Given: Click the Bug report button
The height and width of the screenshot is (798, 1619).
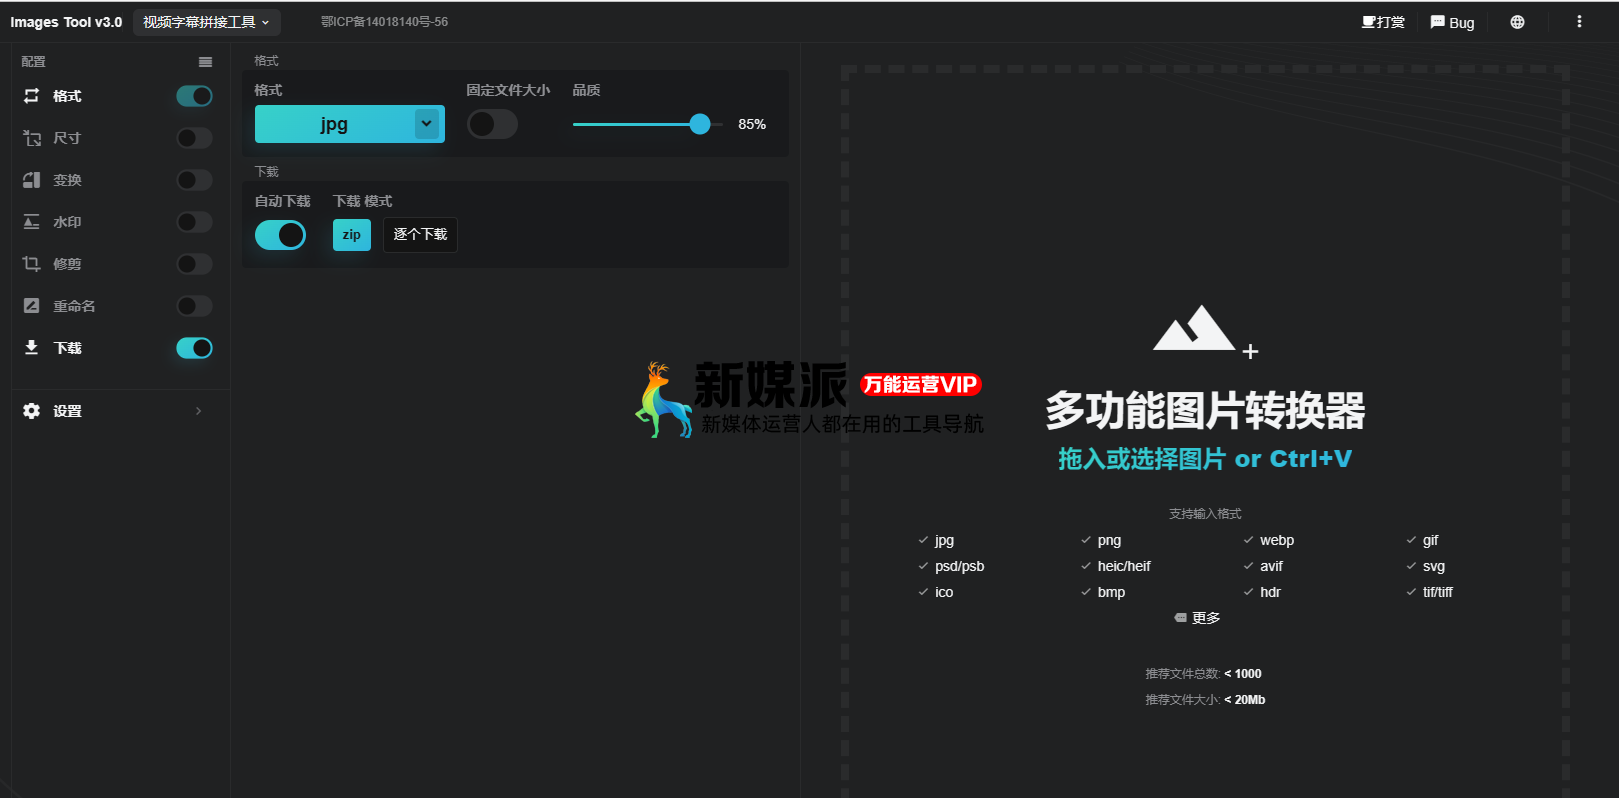Looking at the screenshot, I should point(1452,22).
